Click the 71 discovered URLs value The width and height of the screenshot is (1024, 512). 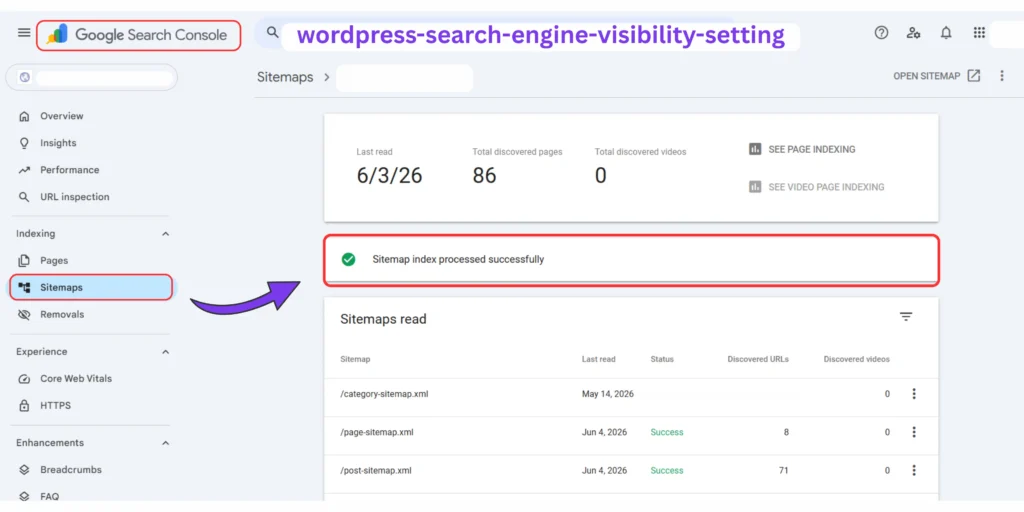point(784,470)
